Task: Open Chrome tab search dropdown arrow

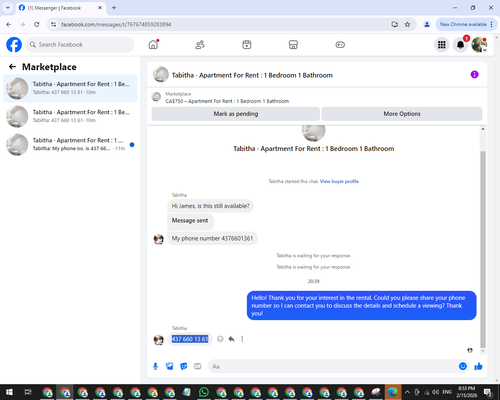Action: (8, 8)
